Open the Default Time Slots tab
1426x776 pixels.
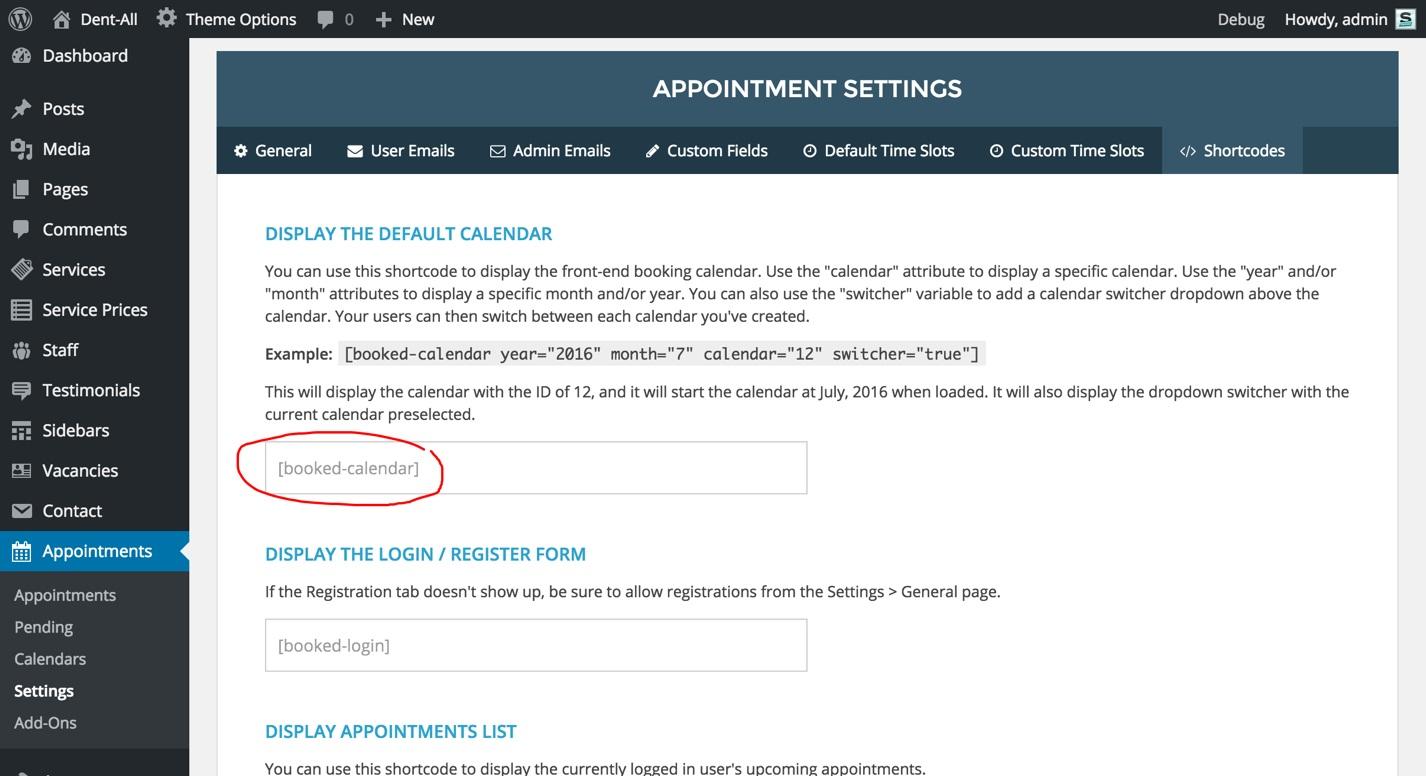(x=878, y=151)
